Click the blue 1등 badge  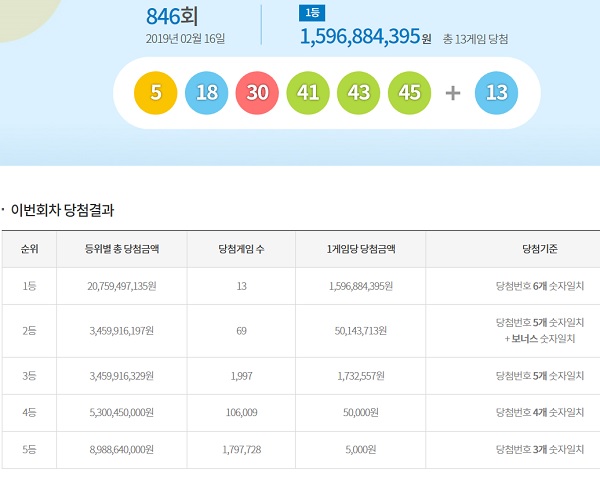tap(312, 13)
